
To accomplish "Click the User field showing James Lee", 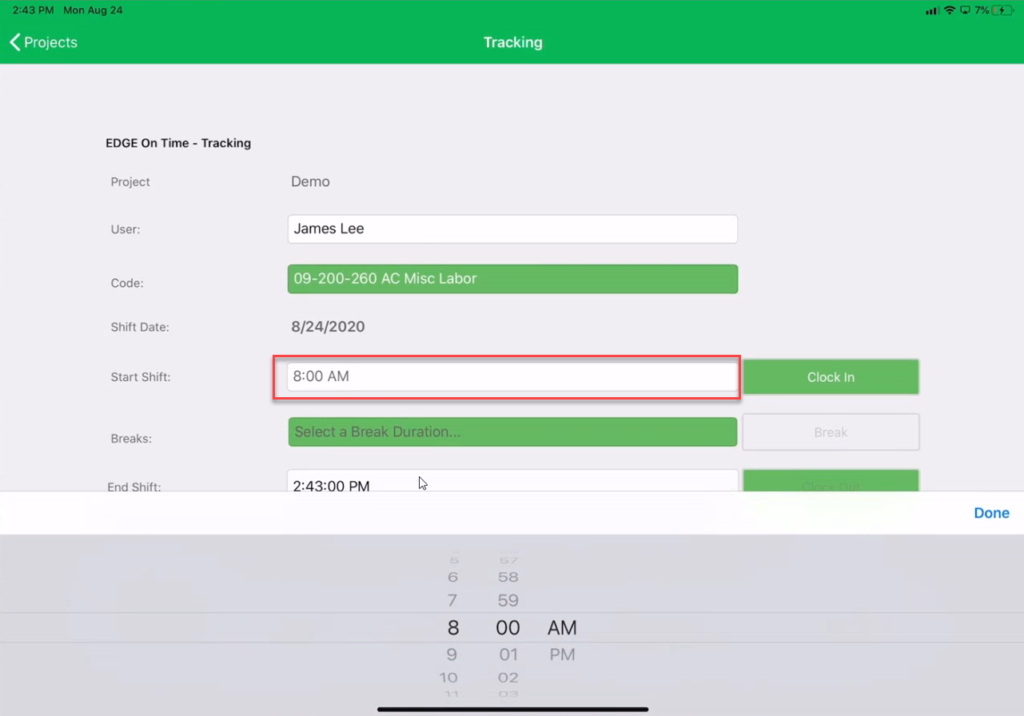I will pos(512,229).
